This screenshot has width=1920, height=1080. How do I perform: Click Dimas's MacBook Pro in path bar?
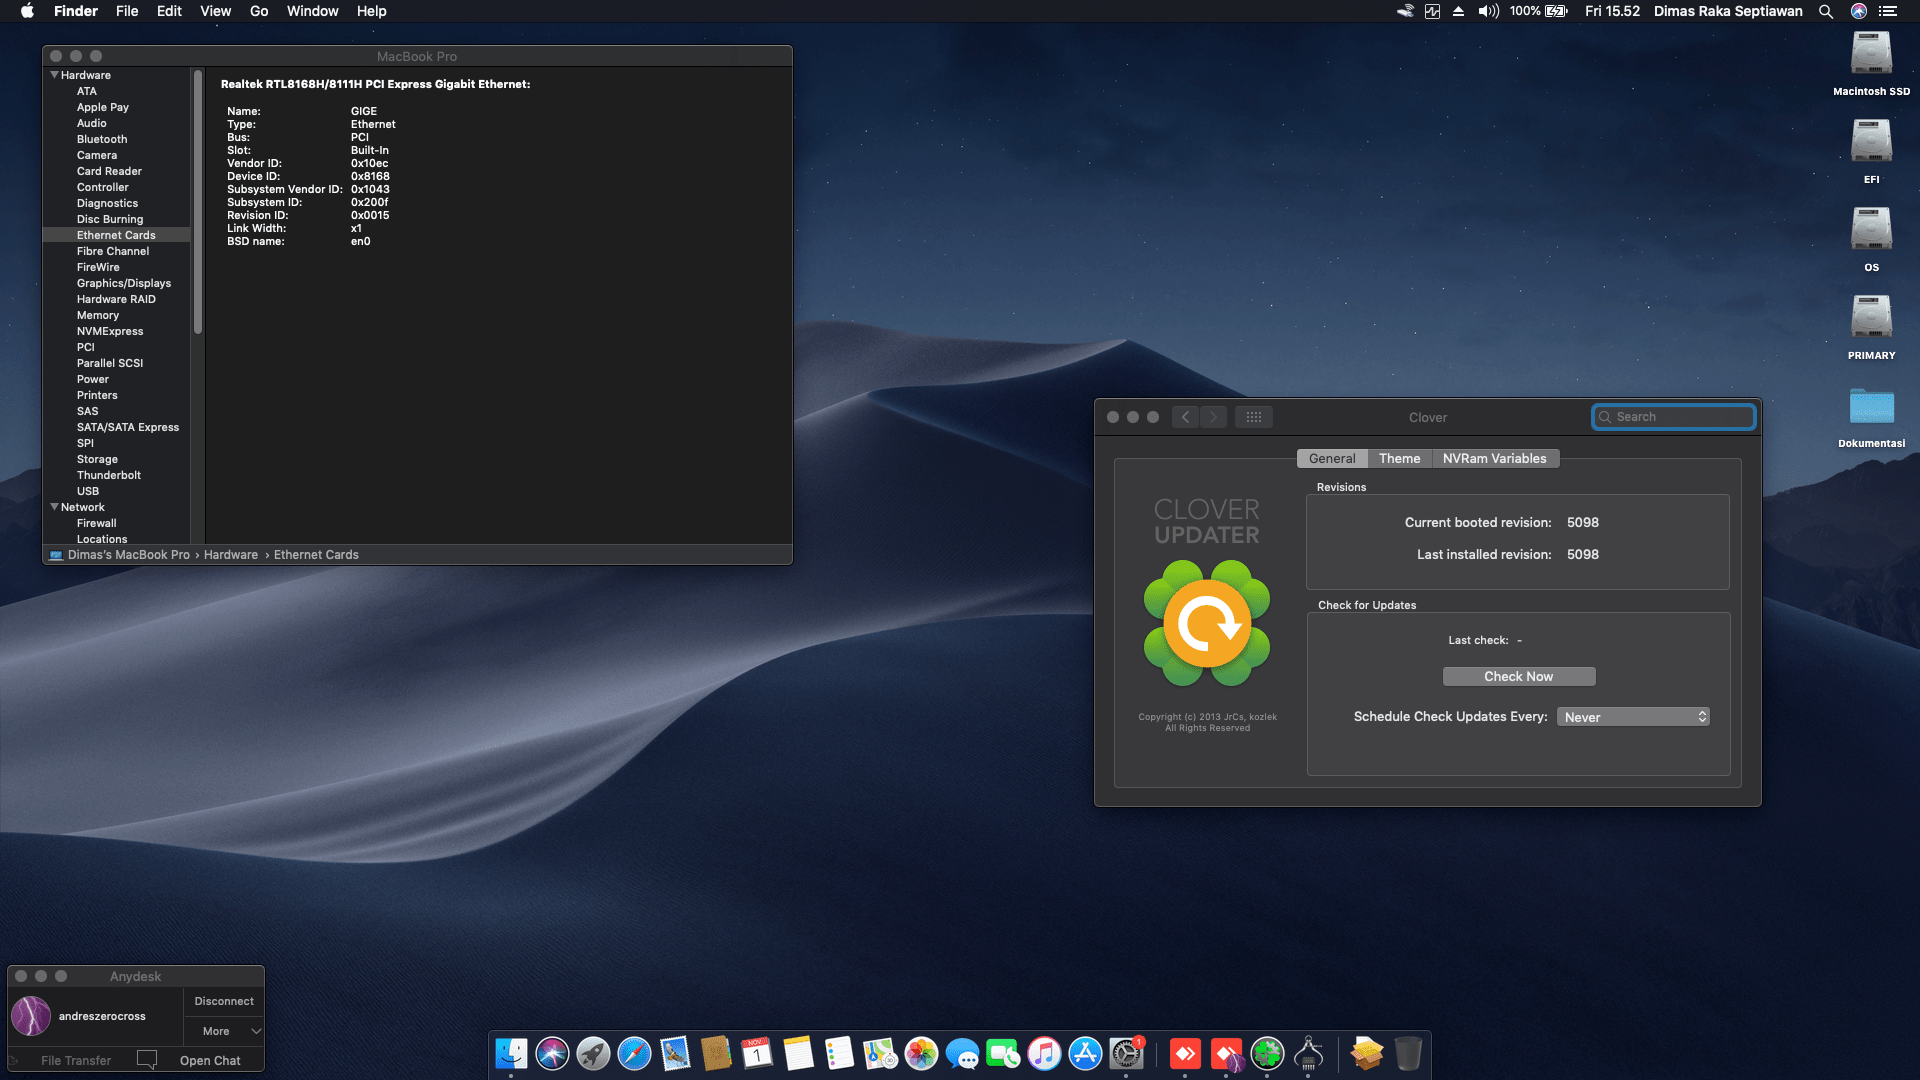tap(128, 555)
